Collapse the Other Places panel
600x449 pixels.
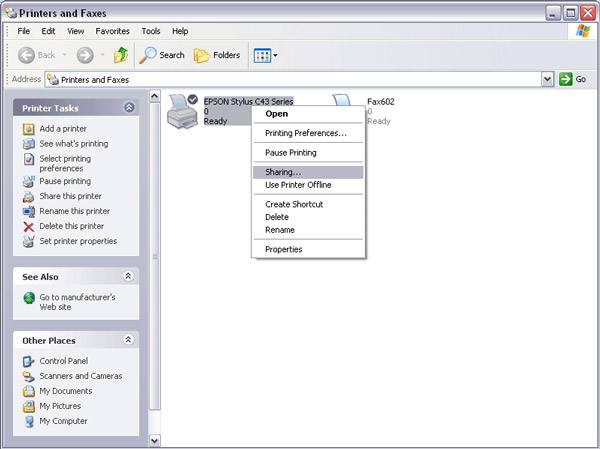(129, 340)
